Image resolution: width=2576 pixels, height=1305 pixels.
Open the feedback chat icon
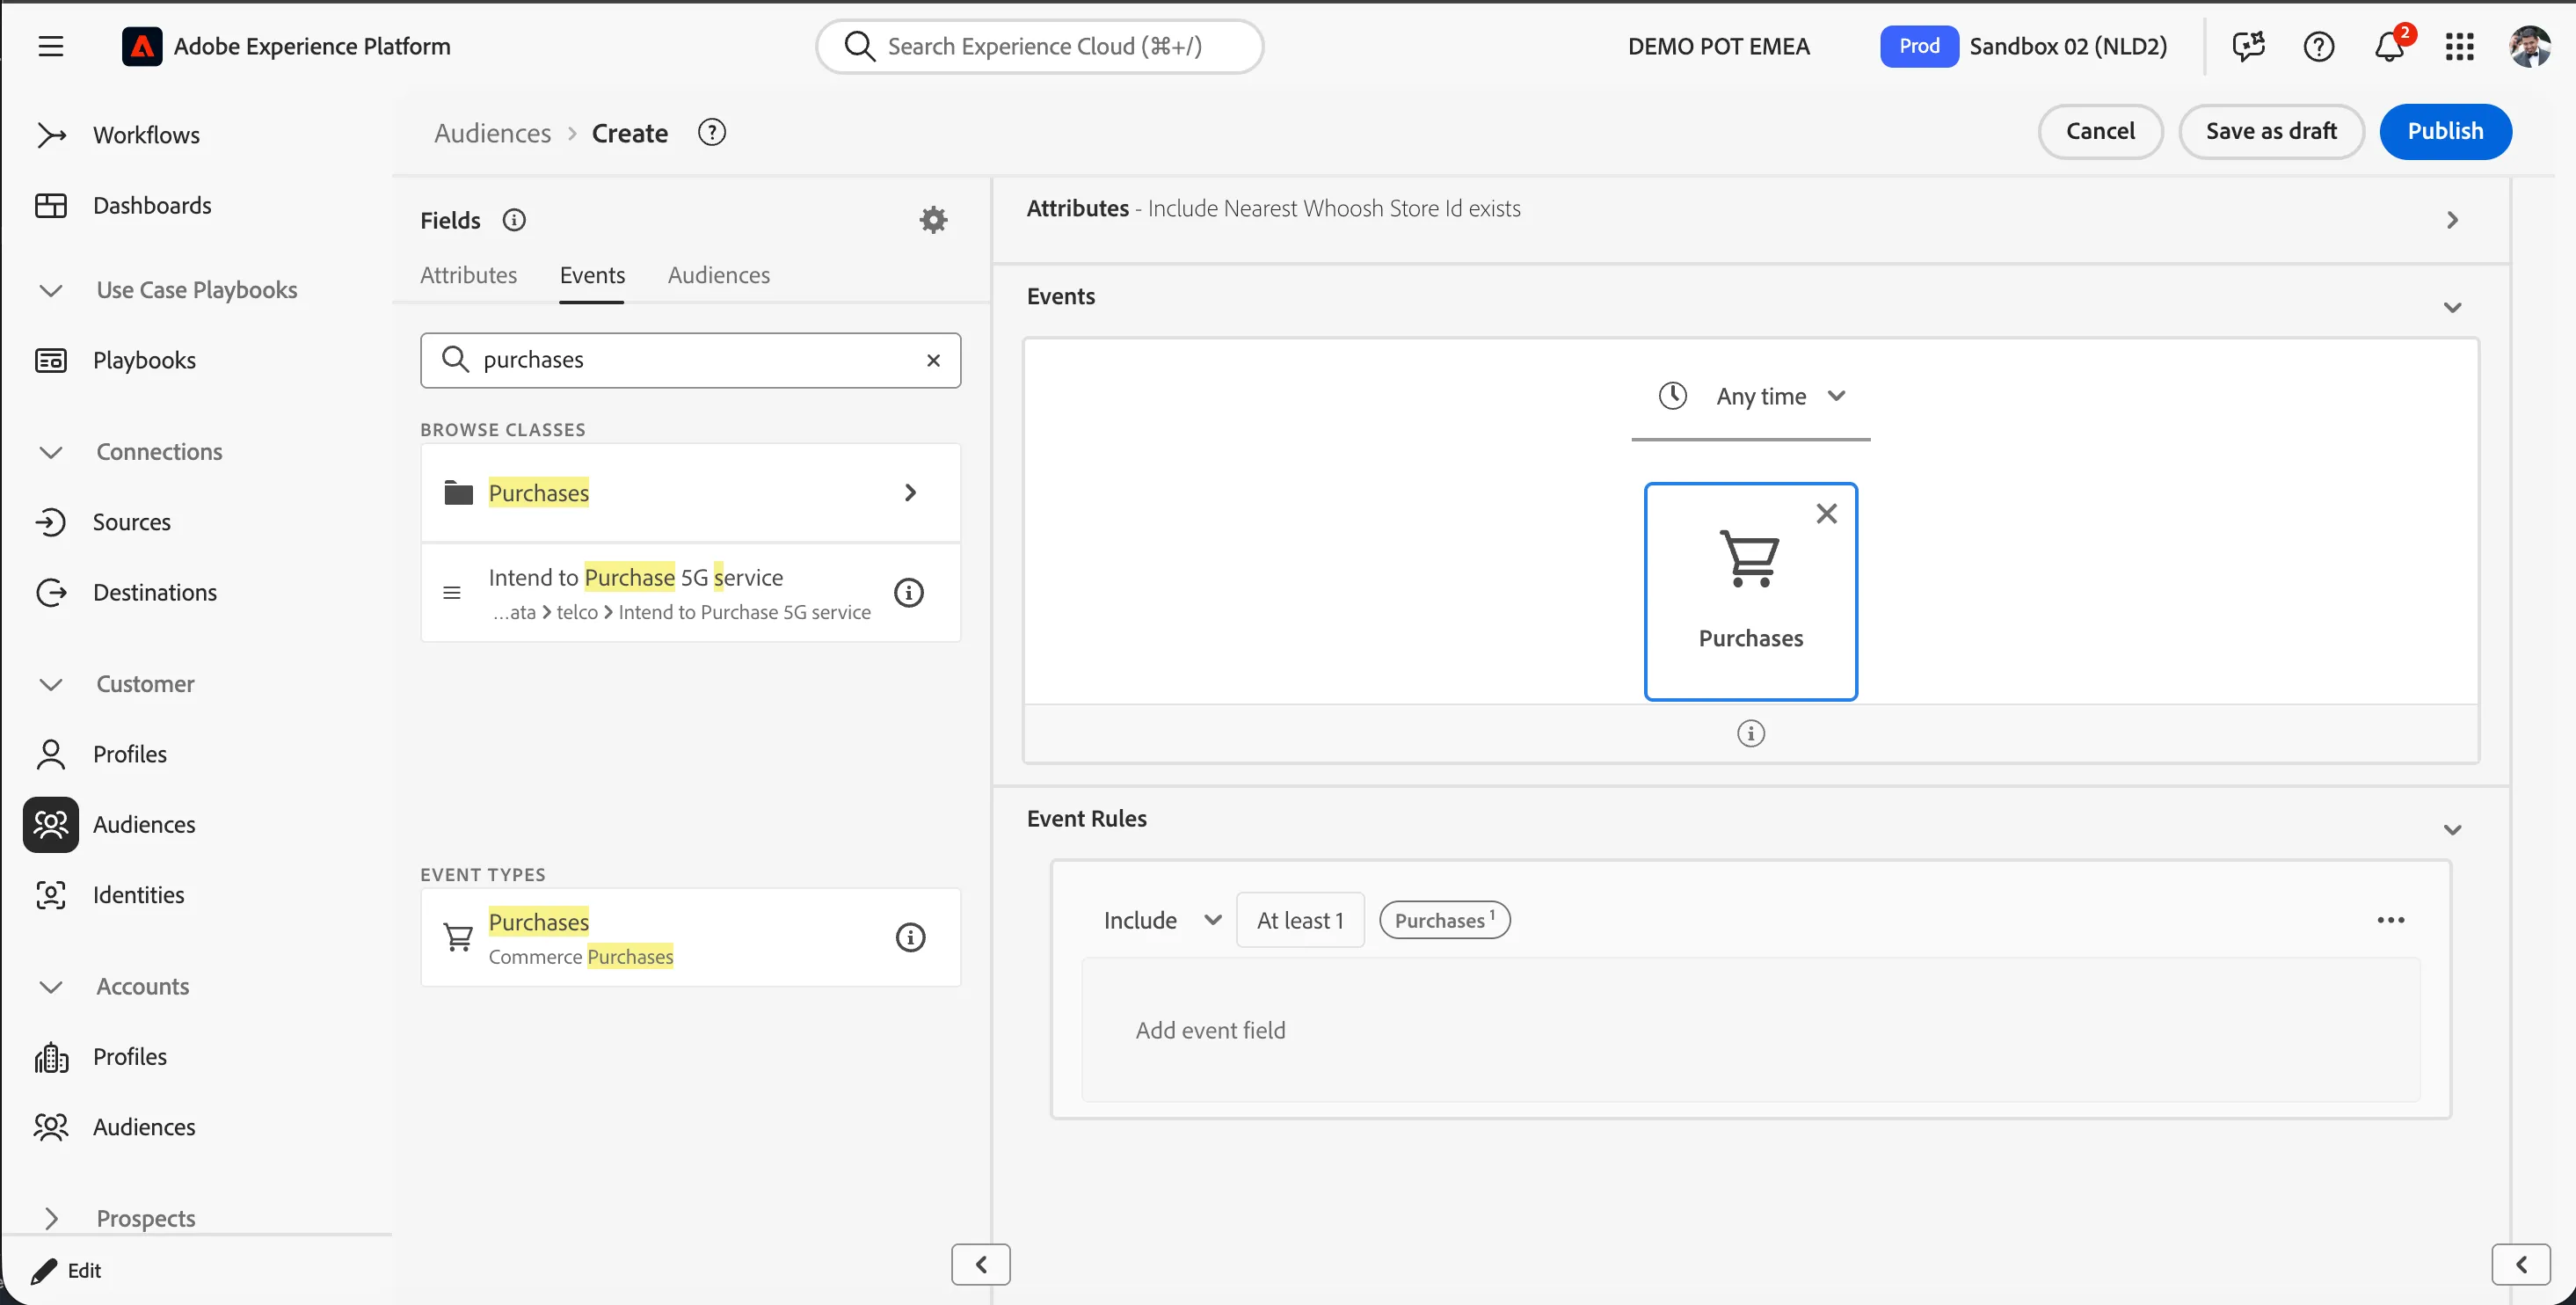tap(2248, 46)
